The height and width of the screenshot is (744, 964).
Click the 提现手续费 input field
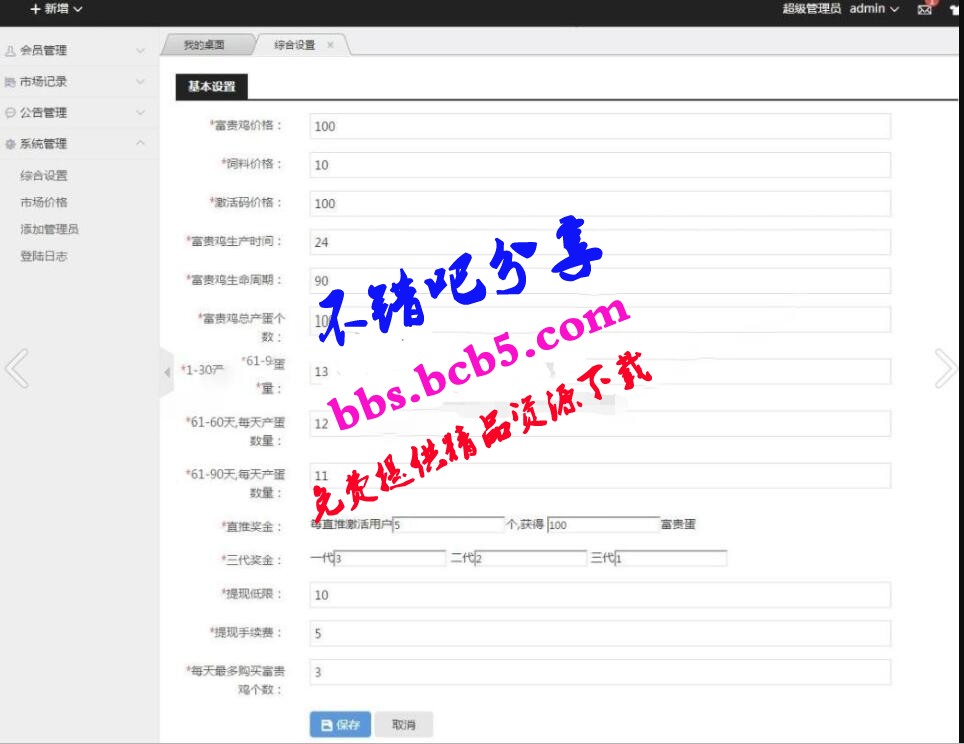(600, 633)
